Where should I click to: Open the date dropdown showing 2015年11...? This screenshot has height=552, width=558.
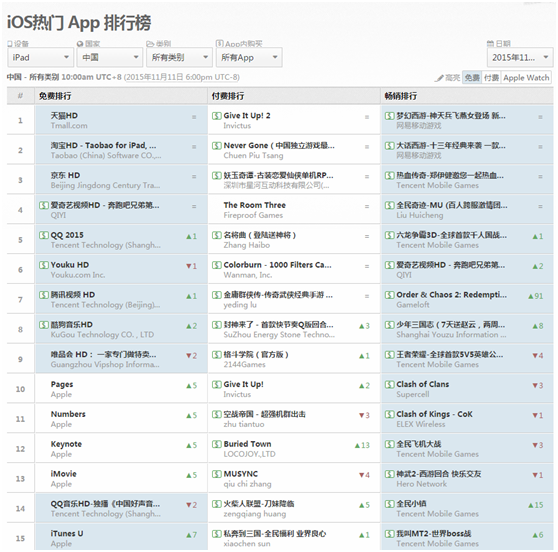pos(520,57)
